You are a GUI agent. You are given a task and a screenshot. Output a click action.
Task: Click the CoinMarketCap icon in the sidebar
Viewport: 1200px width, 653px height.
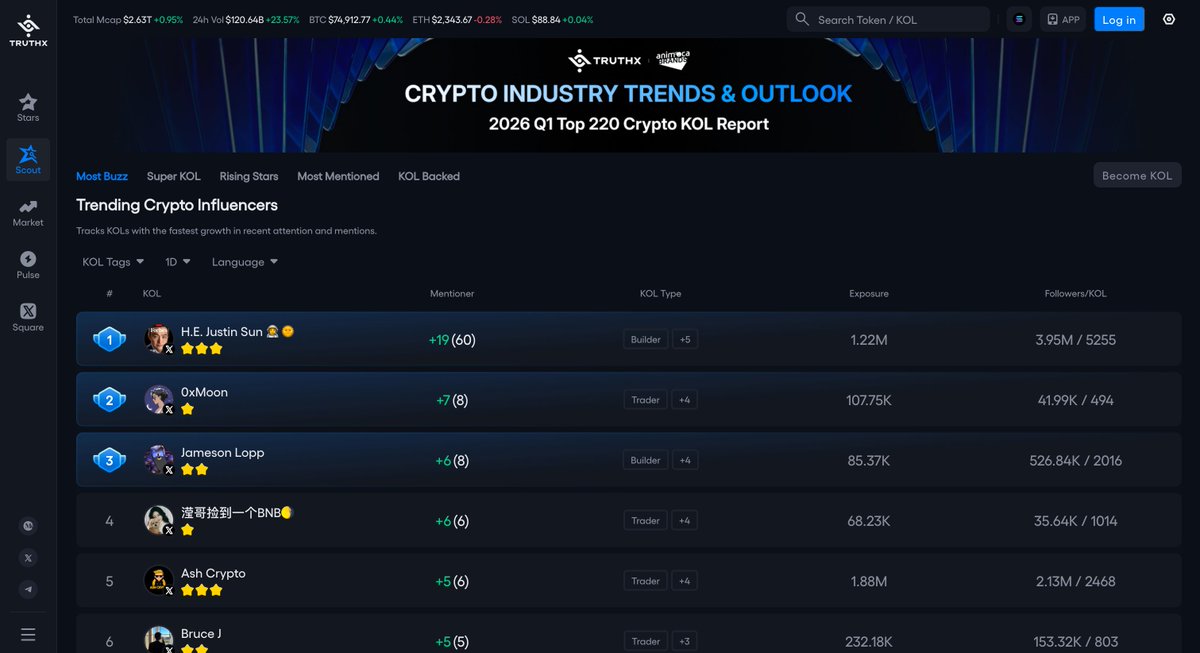28,526
